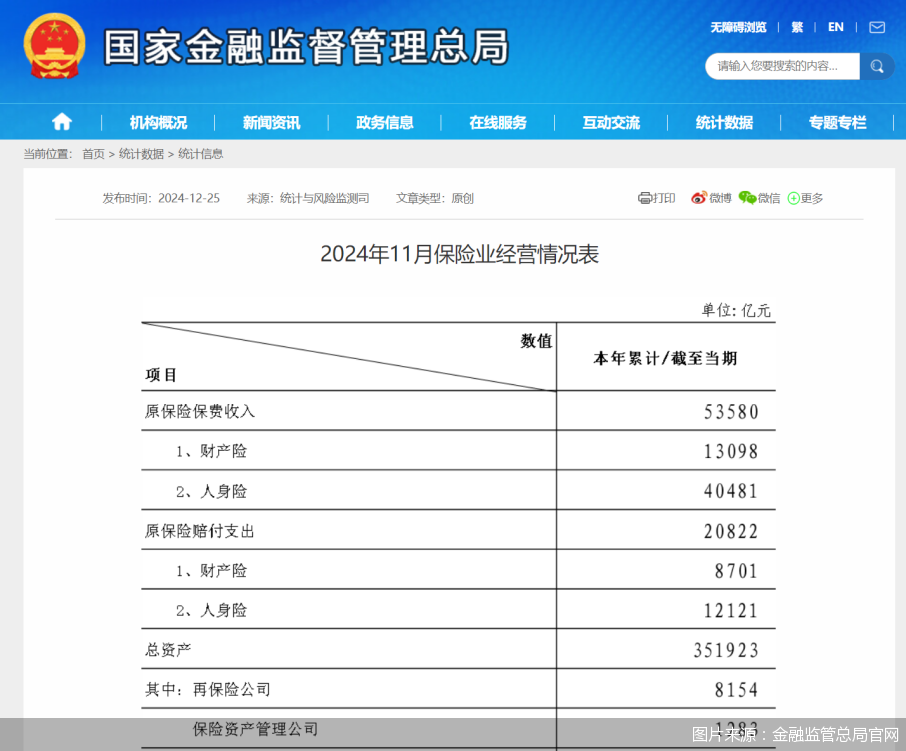This screenshot has width=906, height=751.
Task: Select the 政务信息 navigation item
Action: tap(385, 122)
